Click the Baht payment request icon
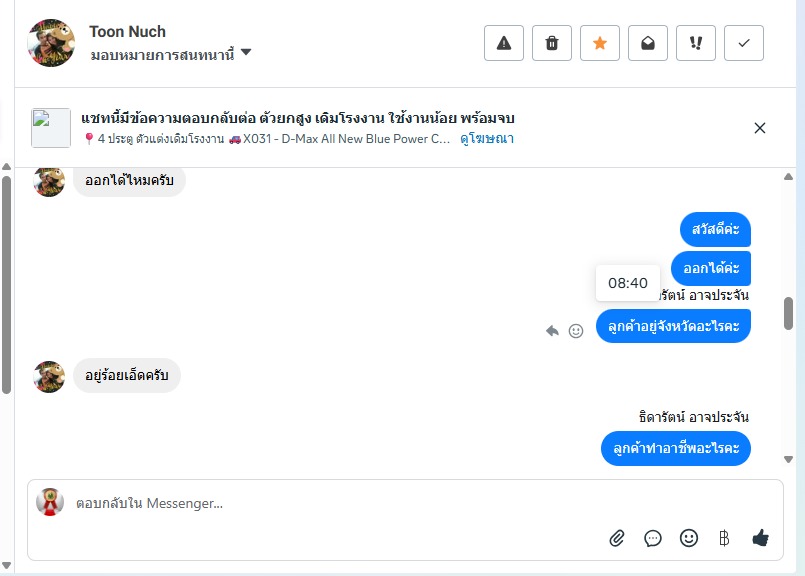Viewport: 805px width, 576px height. click(x=724, y=538)
